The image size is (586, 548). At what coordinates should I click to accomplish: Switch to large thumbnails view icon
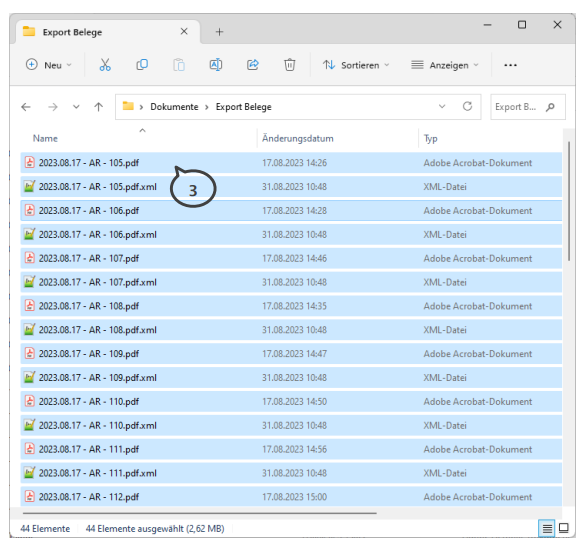click(x=564, y=528)
